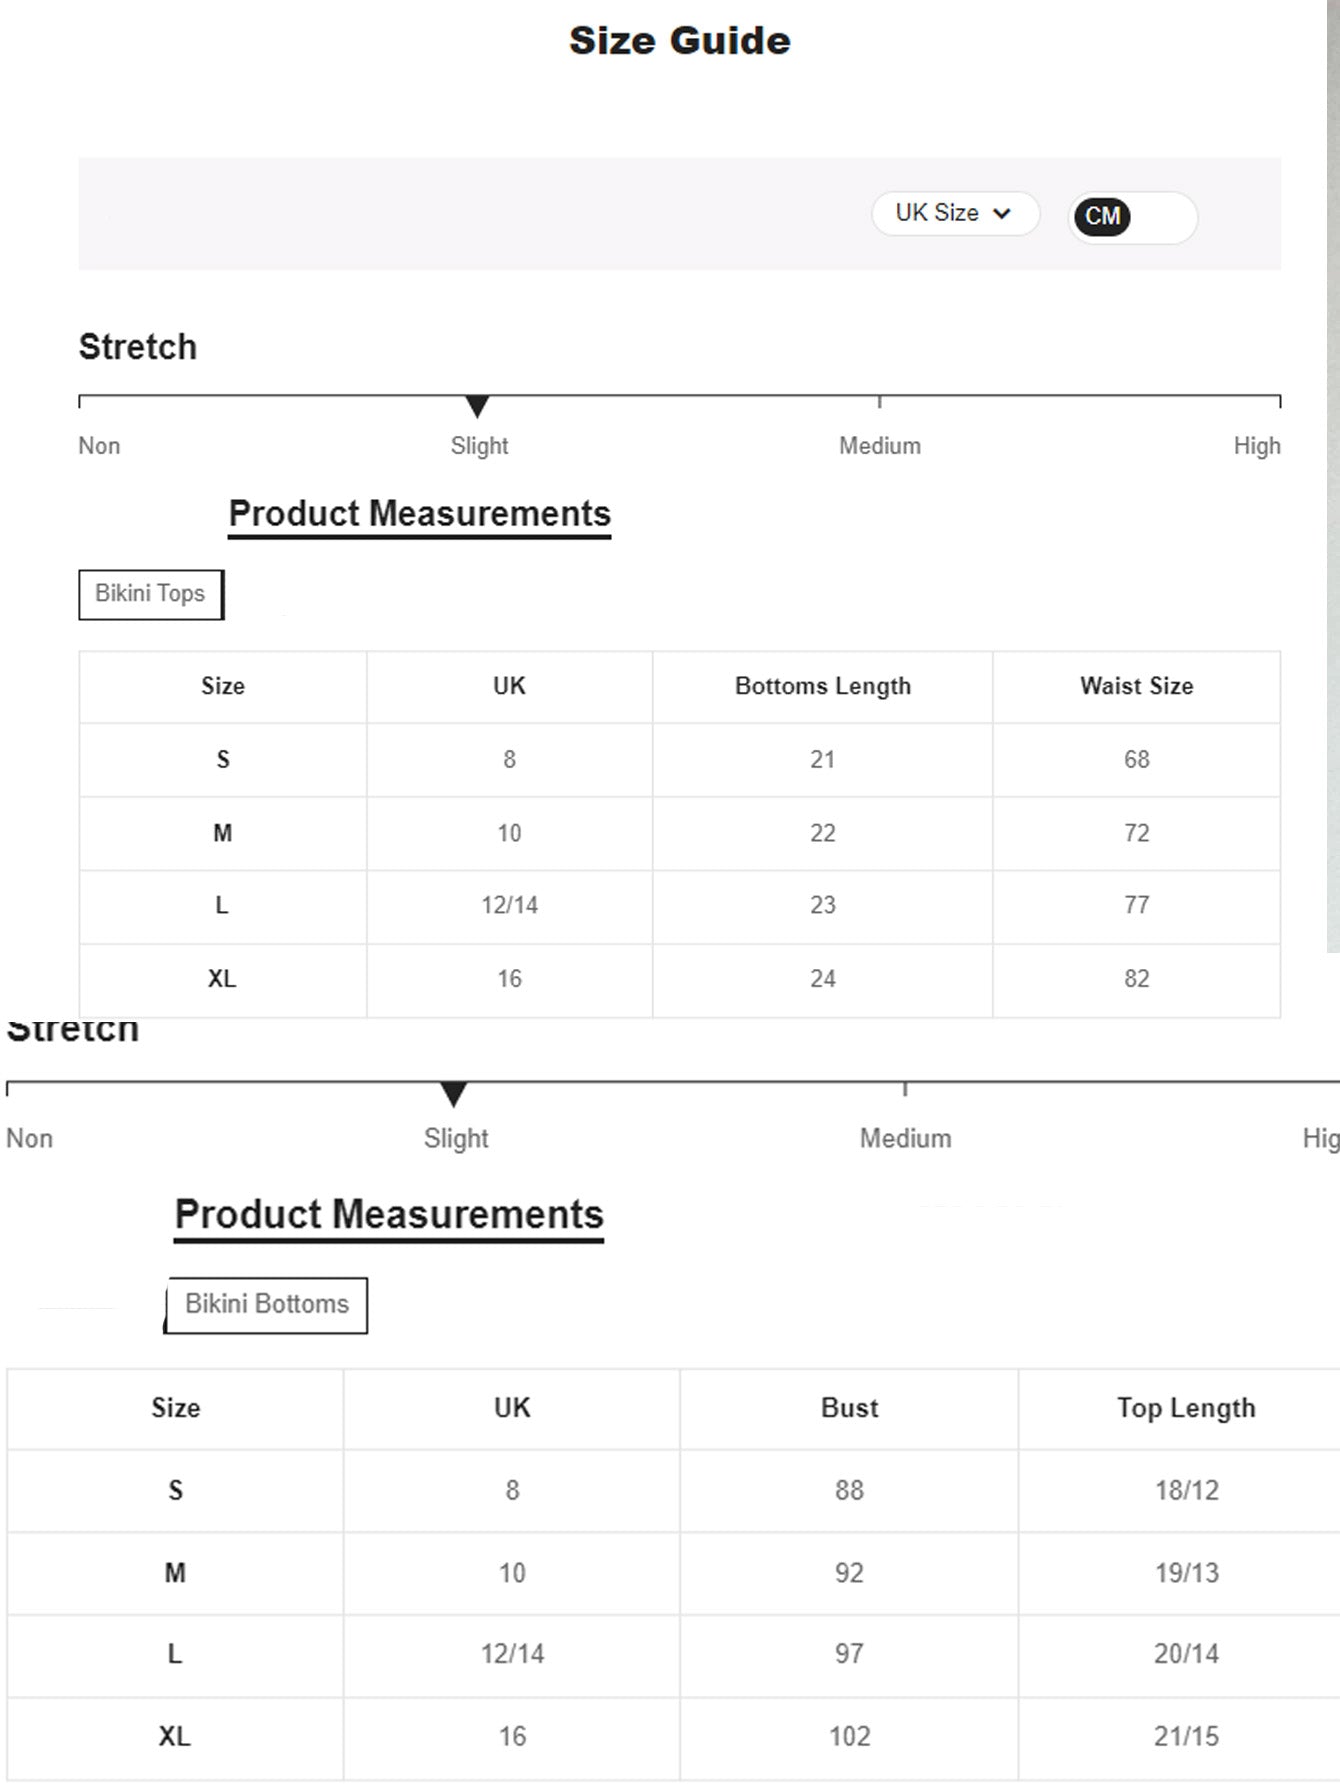Click the lower Stretch scale triangle marker
This screenshot has height=1785, width=1340.
click(453, 1094)
